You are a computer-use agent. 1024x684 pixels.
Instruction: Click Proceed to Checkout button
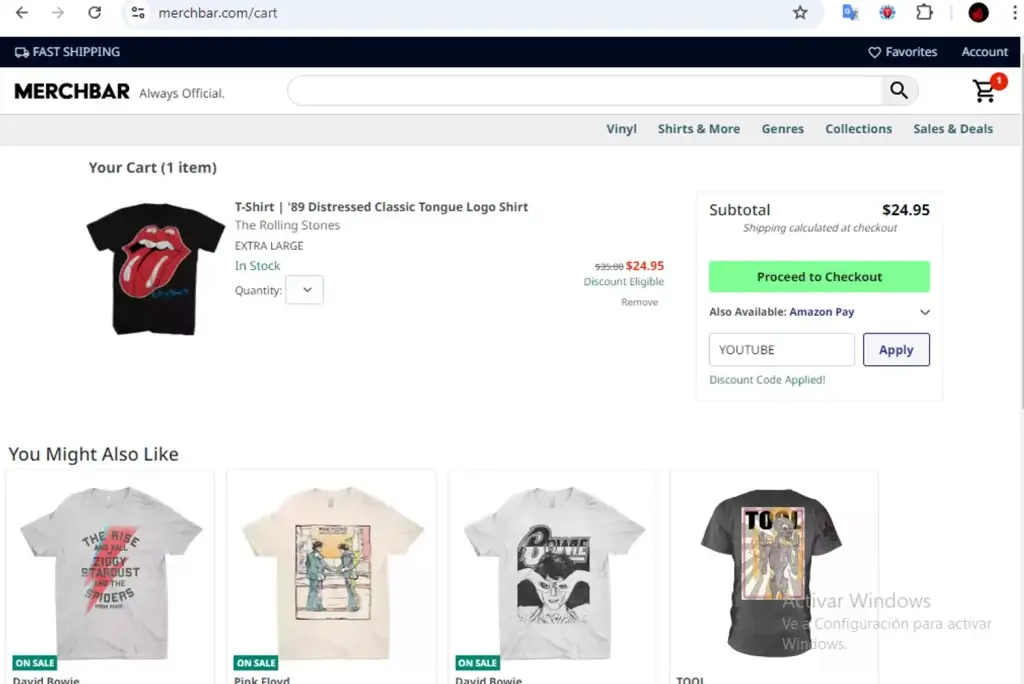point(819,277)
